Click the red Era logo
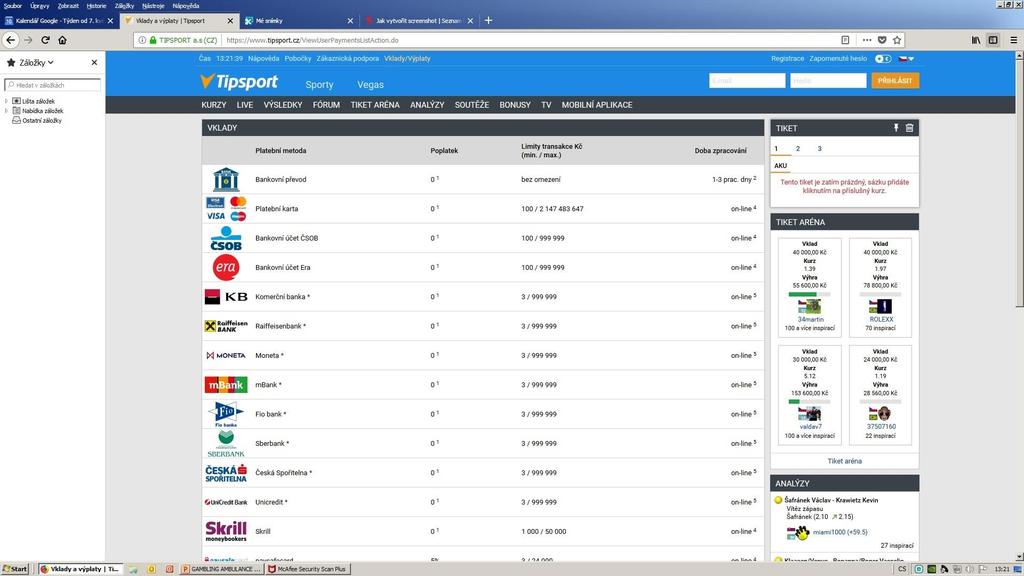Viewport: 1024px width, 576px height. click(x=226, y=267)
